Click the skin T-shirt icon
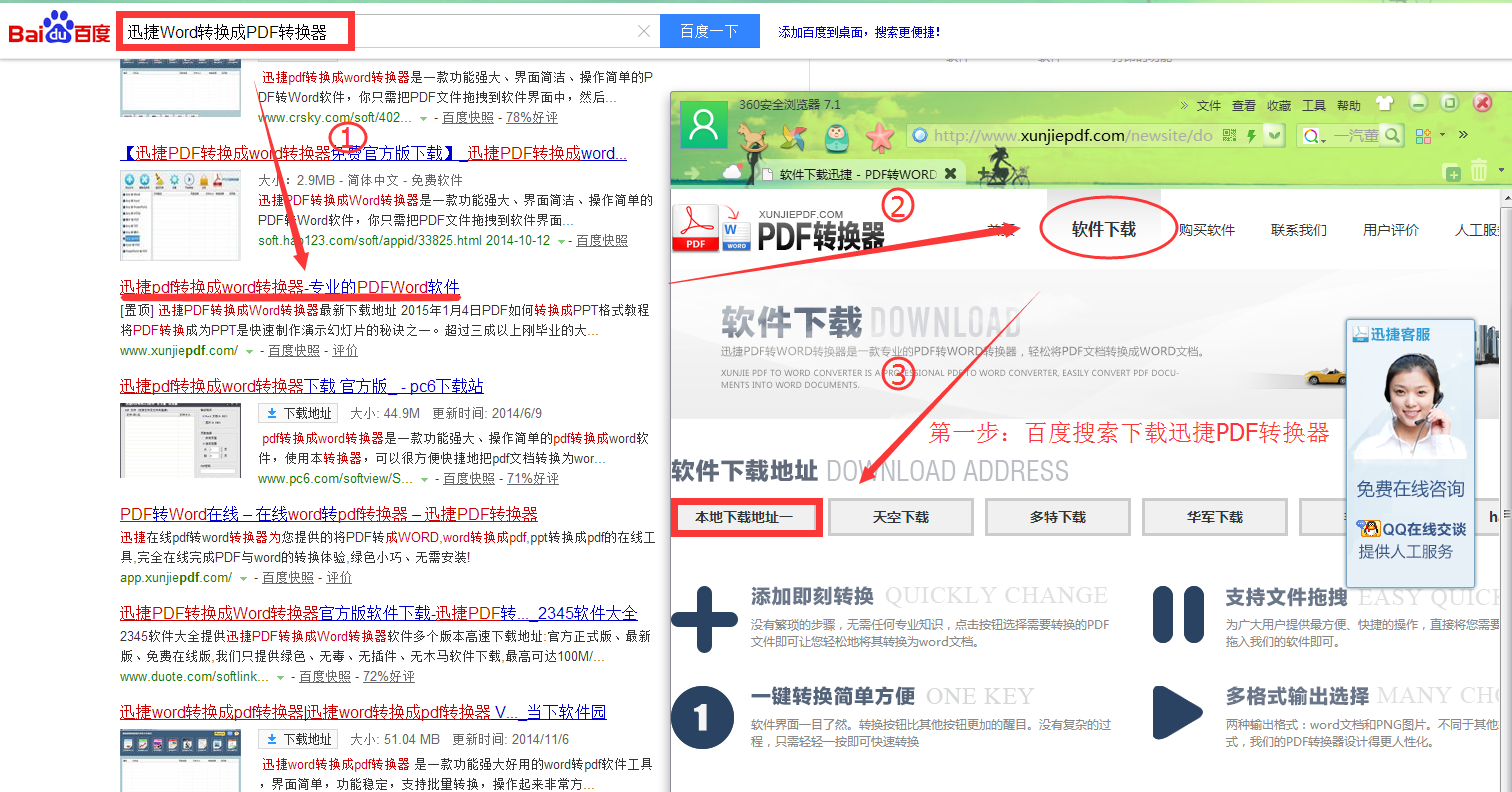The image size is (1512, 792). click(1385, 103)
